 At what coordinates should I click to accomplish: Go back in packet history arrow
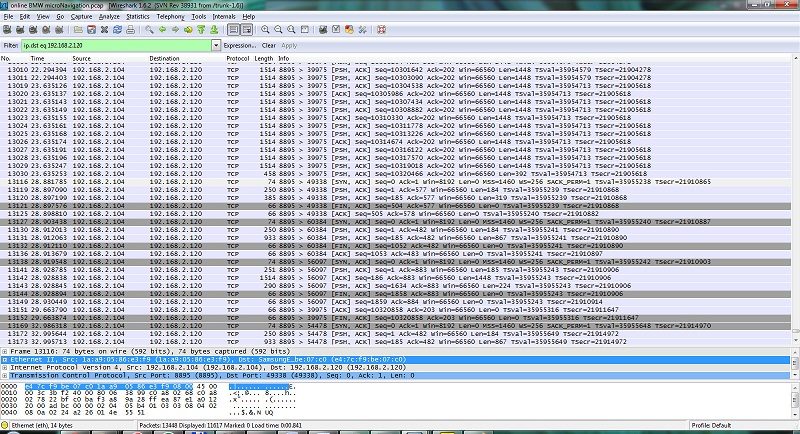162,30
